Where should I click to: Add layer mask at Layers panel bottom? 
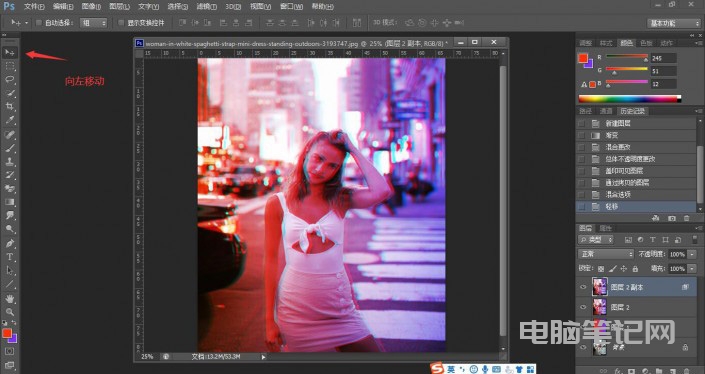[632, 371]
